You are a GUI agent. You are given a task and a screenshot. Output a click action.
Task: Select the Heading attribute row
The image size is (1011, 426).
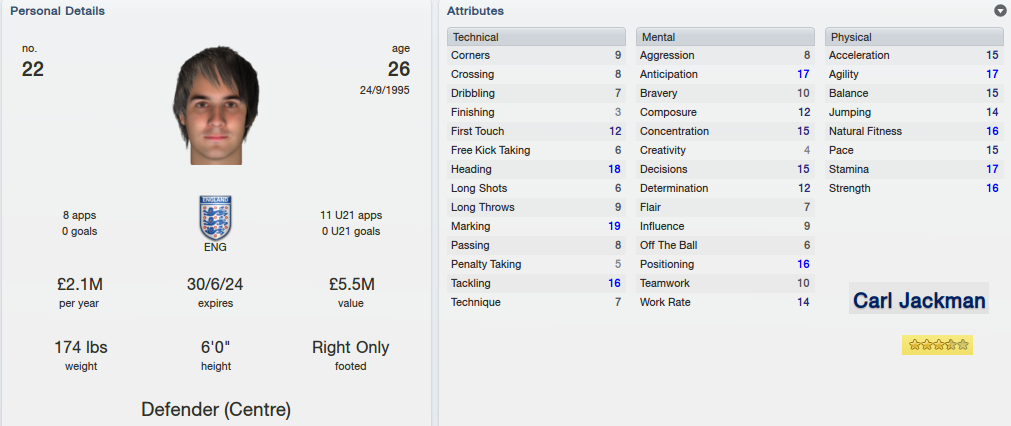536,169
